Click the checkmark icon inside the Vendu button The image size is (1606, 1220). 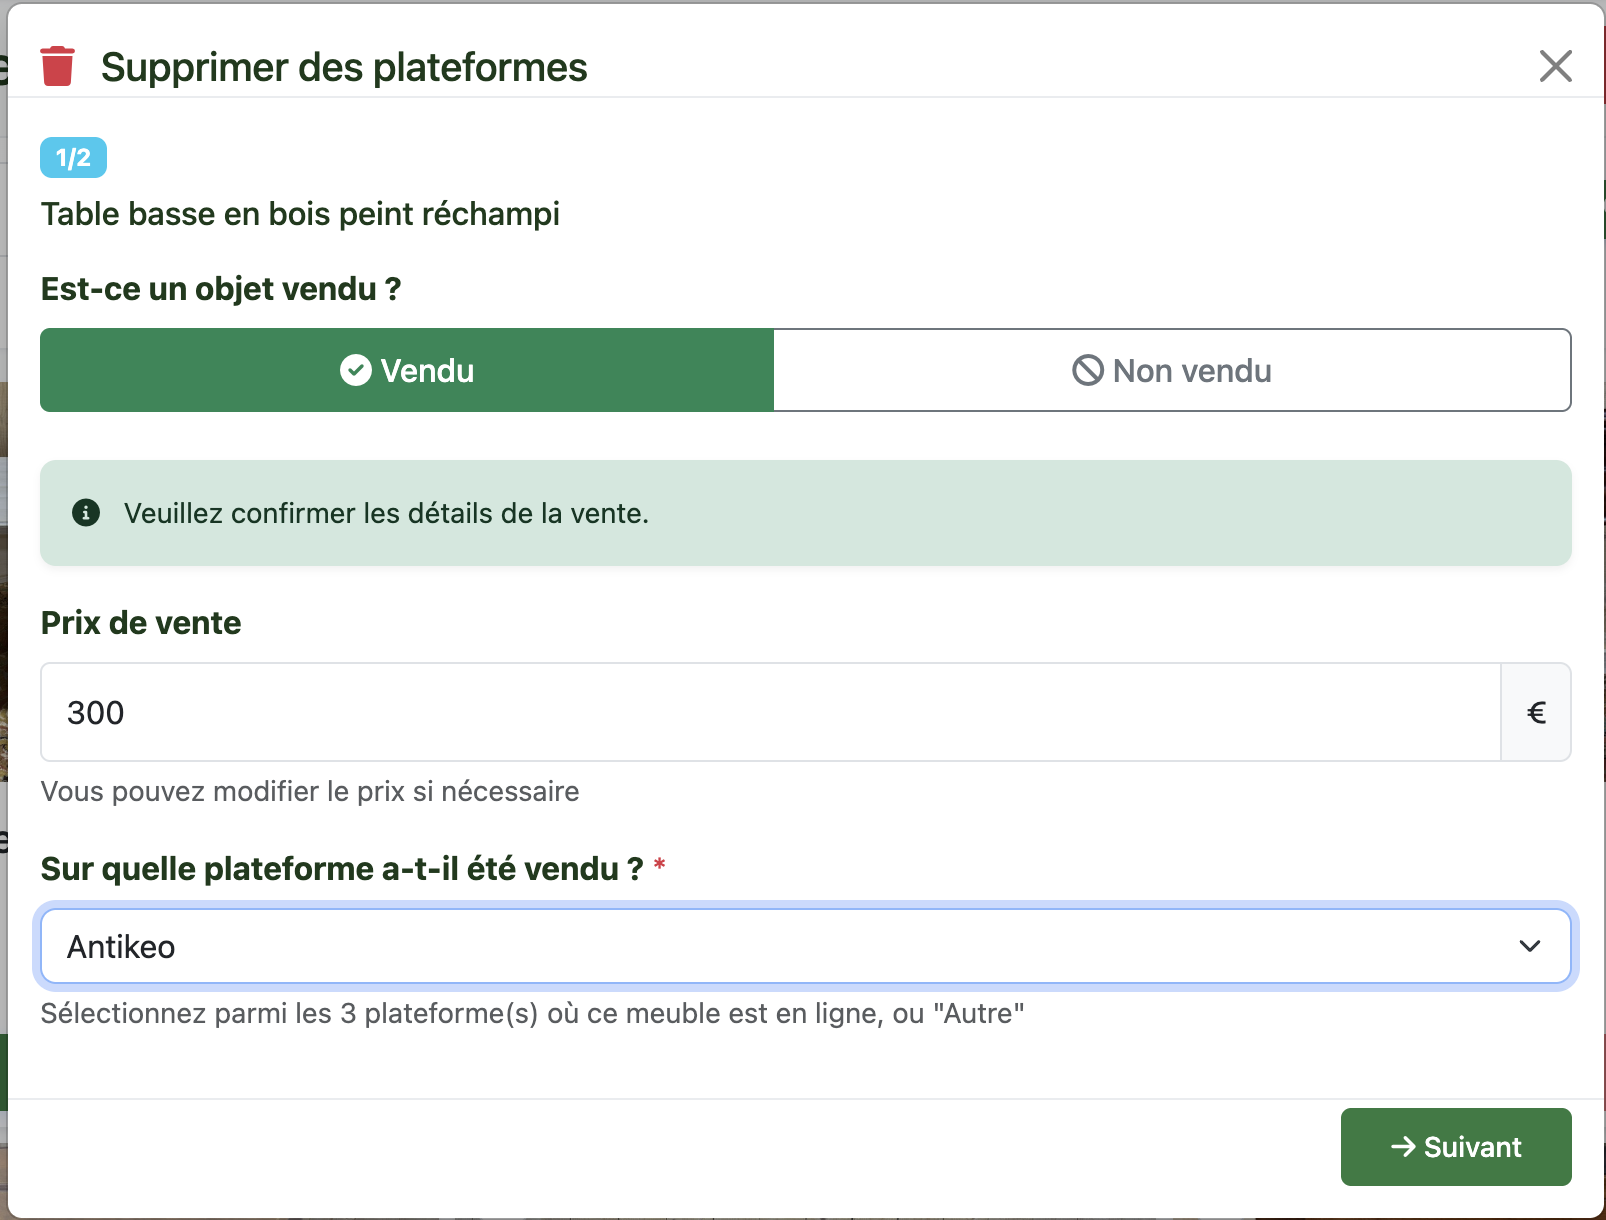(355, 370)
